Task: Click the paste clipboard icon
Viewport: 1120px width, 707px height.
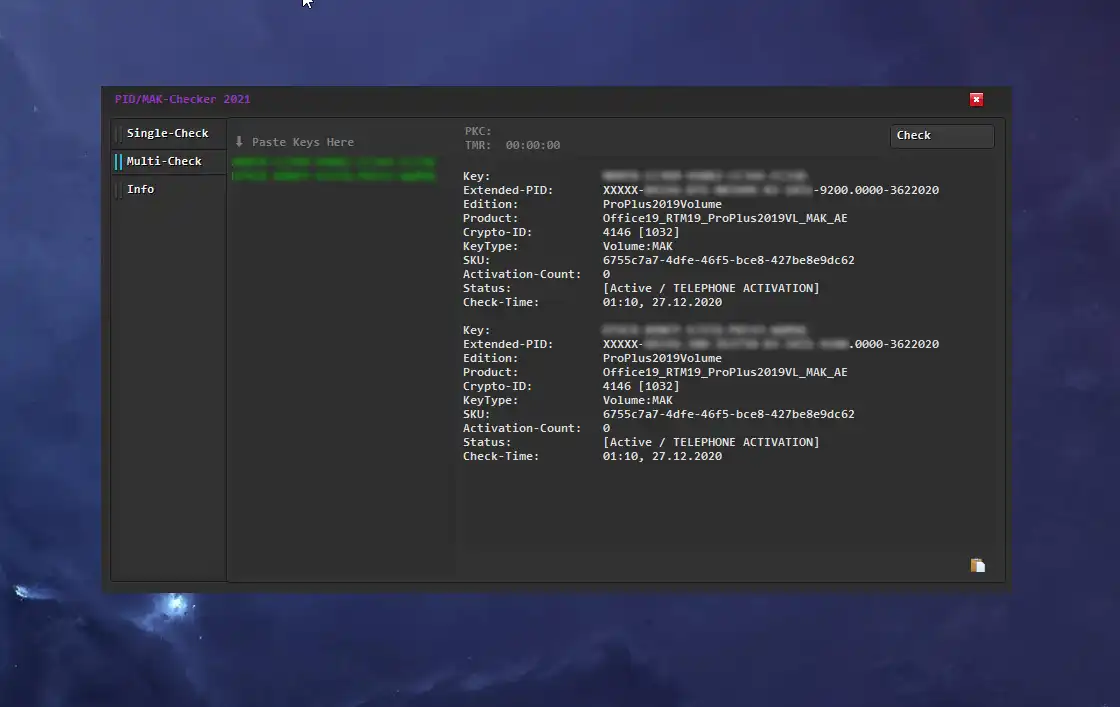Action: pos(977,565)
